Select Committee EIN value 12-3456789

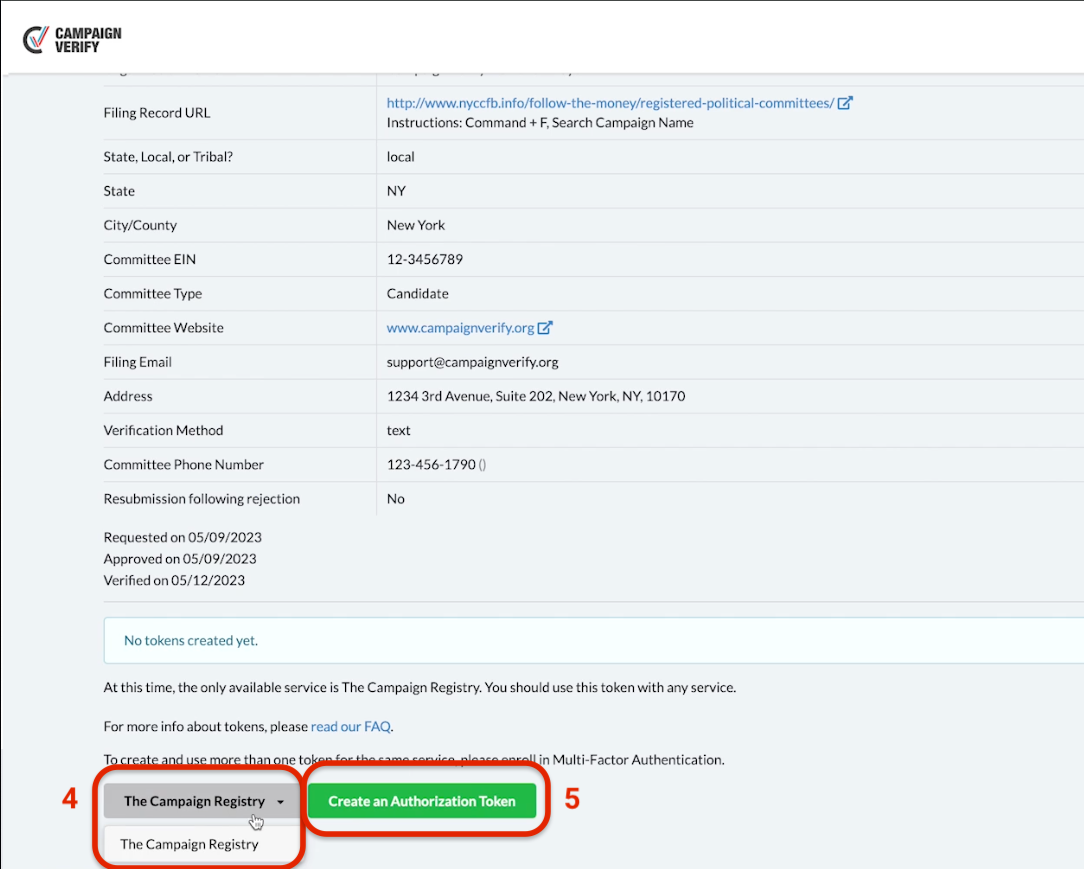click(424, 259)
